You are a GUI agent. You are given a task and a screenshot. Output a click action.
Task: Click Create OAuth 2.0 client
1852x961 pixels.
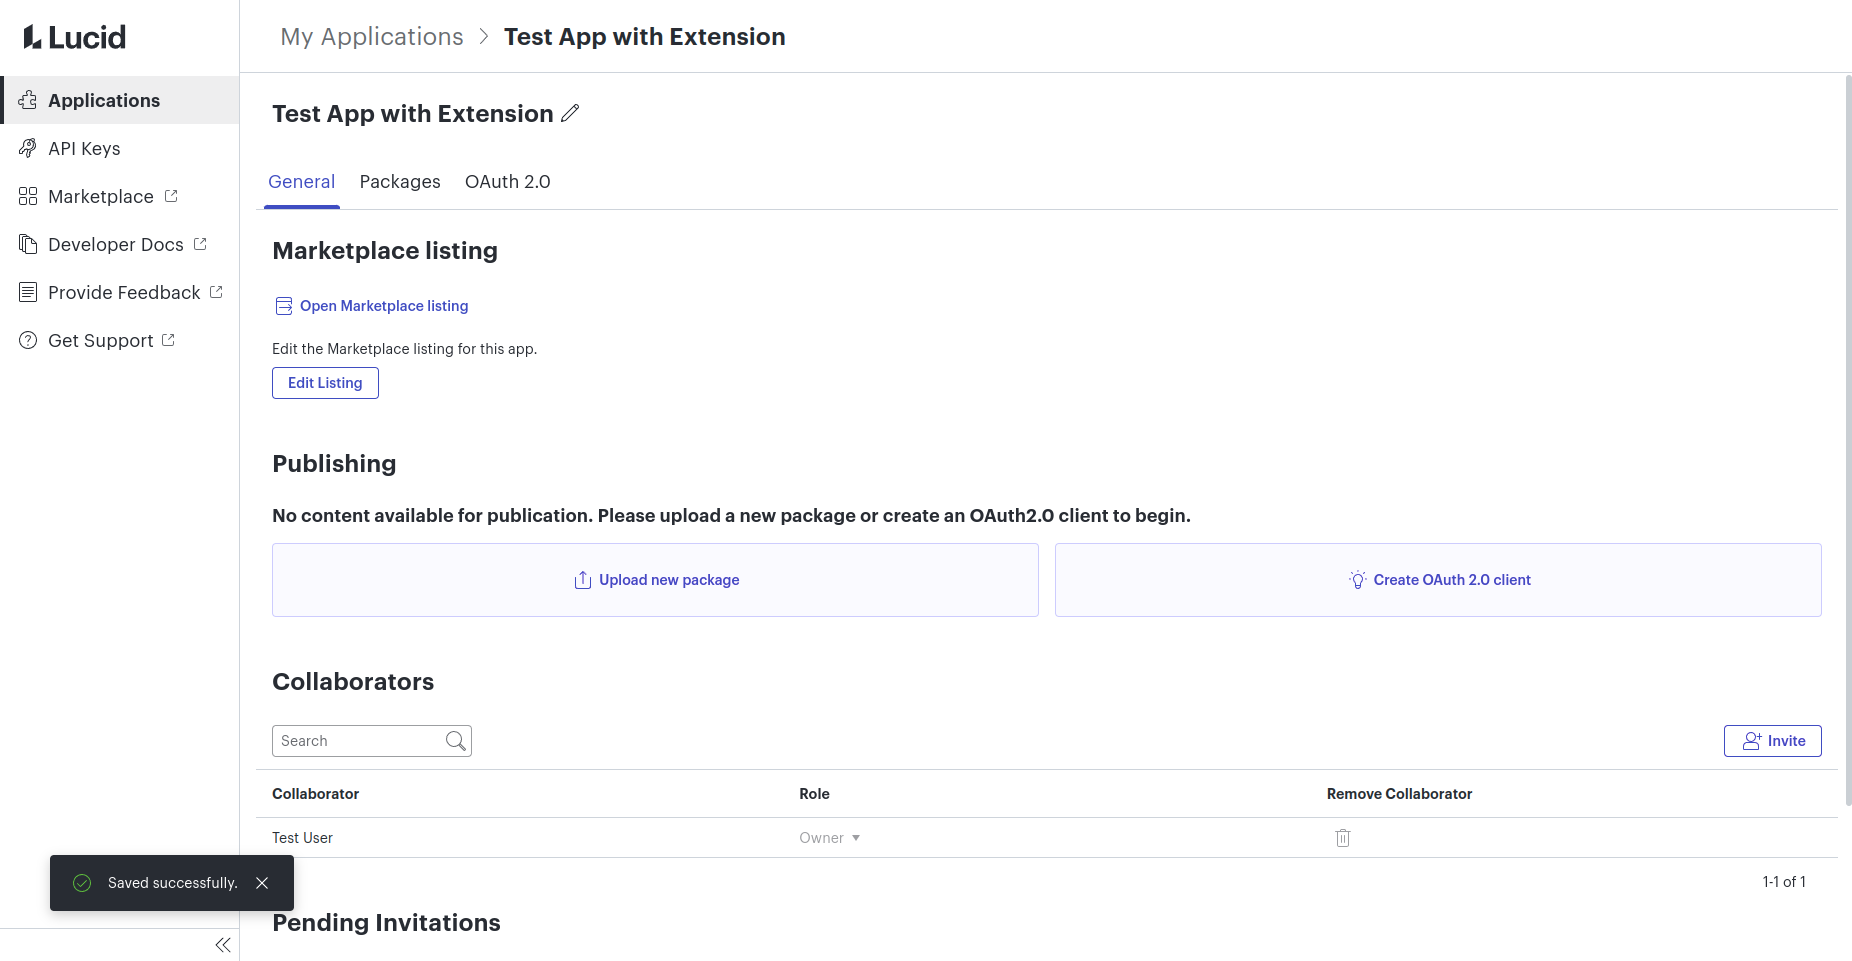click(1438, 580)
